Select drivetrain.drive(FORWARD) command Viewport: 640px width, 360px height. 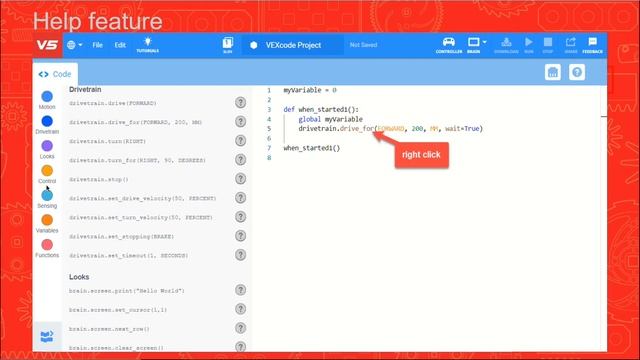pyautogui.click(x=113, y=103)
